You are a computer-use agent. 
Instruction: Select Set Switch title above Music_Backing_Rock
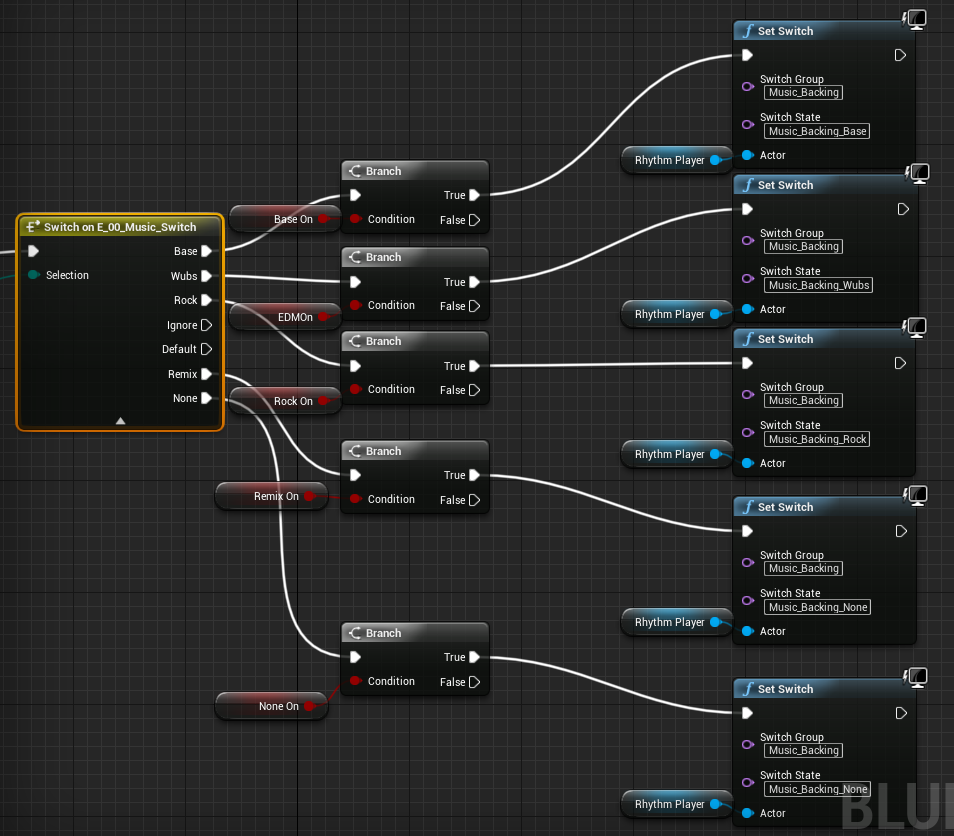tap(785, 339)
